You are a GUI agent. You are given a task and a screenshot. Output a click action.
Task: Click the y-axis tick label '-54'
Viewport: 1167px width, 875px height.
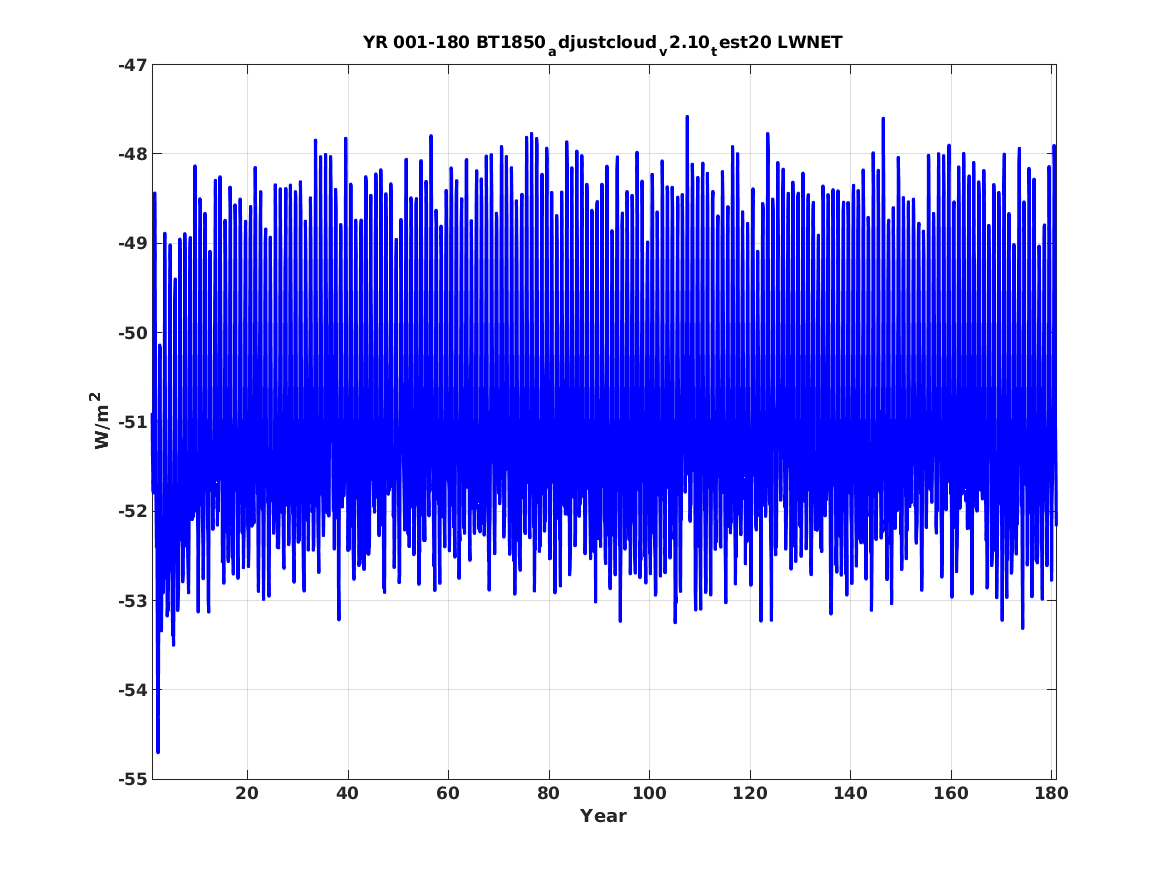tap(132, 690)
